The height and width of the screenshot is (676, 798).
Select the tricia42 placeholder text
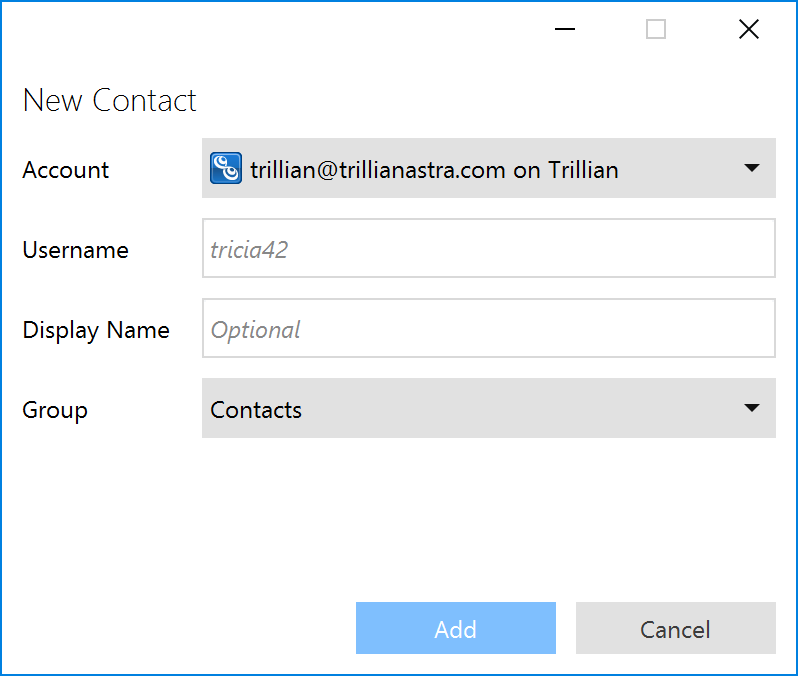pyautogui.click(x=249, y=250)
